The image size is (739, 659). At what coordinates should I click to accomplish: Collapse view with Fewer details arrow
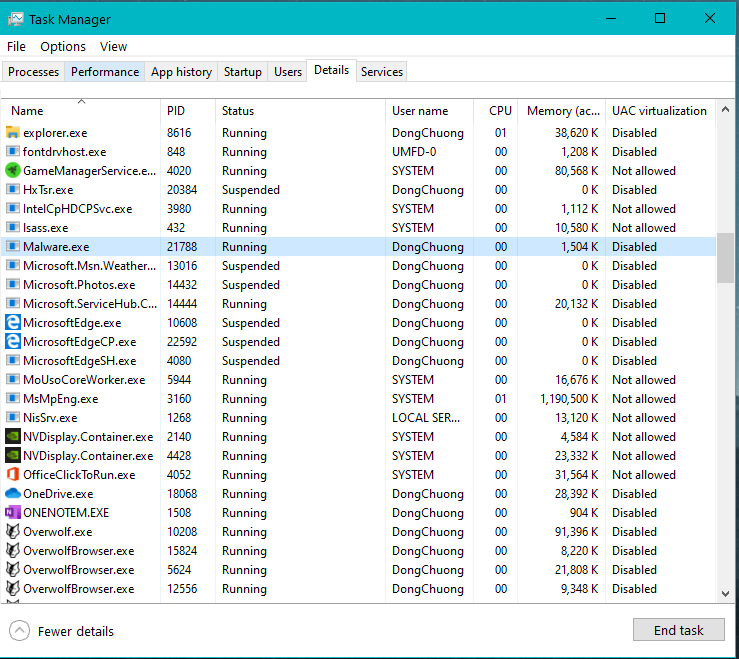click(x=19, y=631)
